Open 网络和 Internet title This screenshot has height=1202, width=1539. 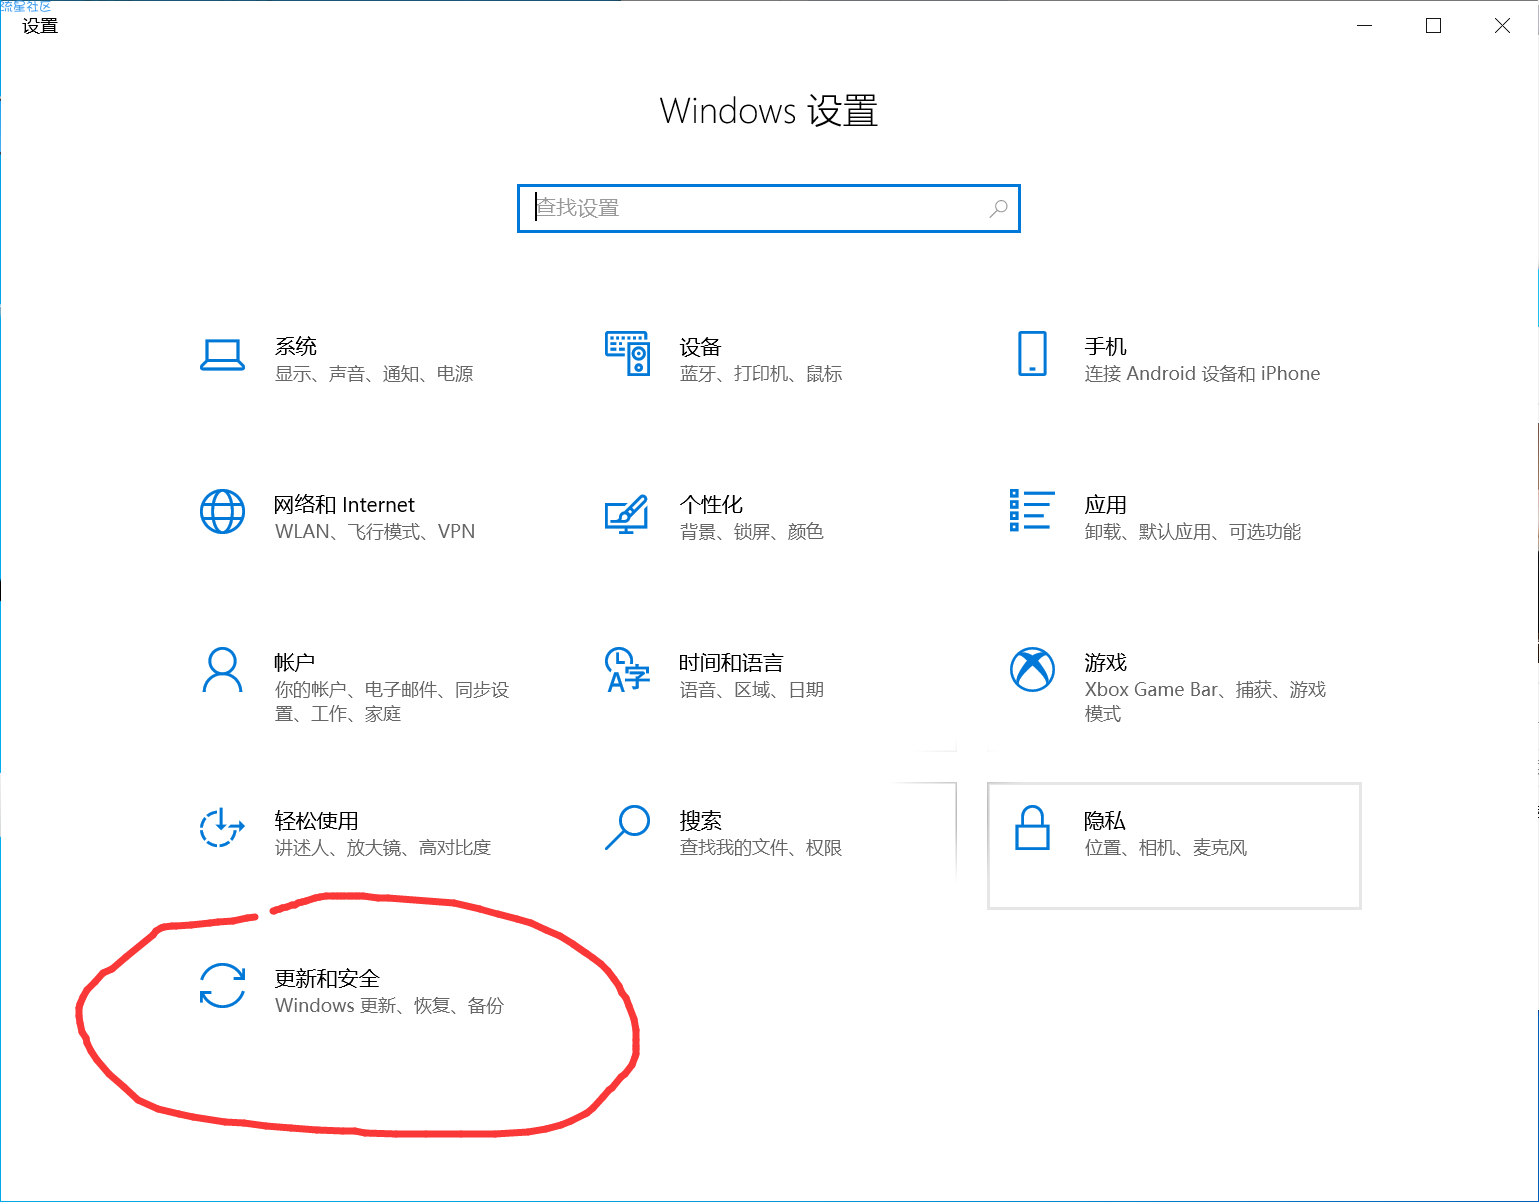click(344, 504)
